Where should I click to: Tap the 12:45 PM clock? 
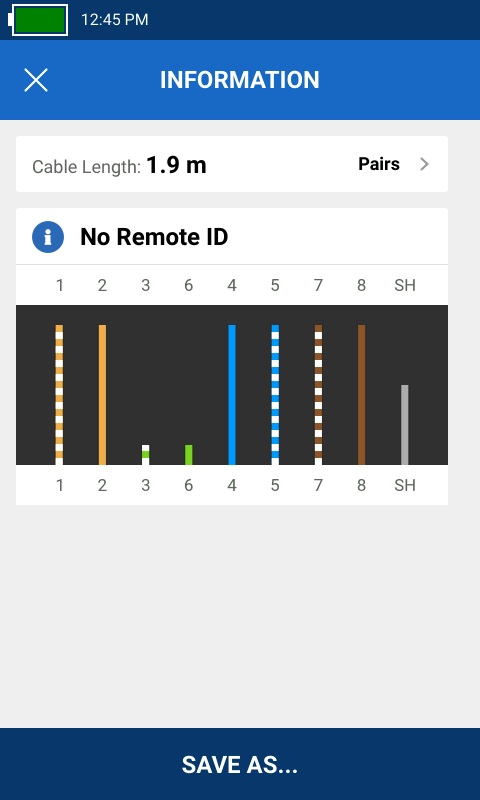coord(115,20)
